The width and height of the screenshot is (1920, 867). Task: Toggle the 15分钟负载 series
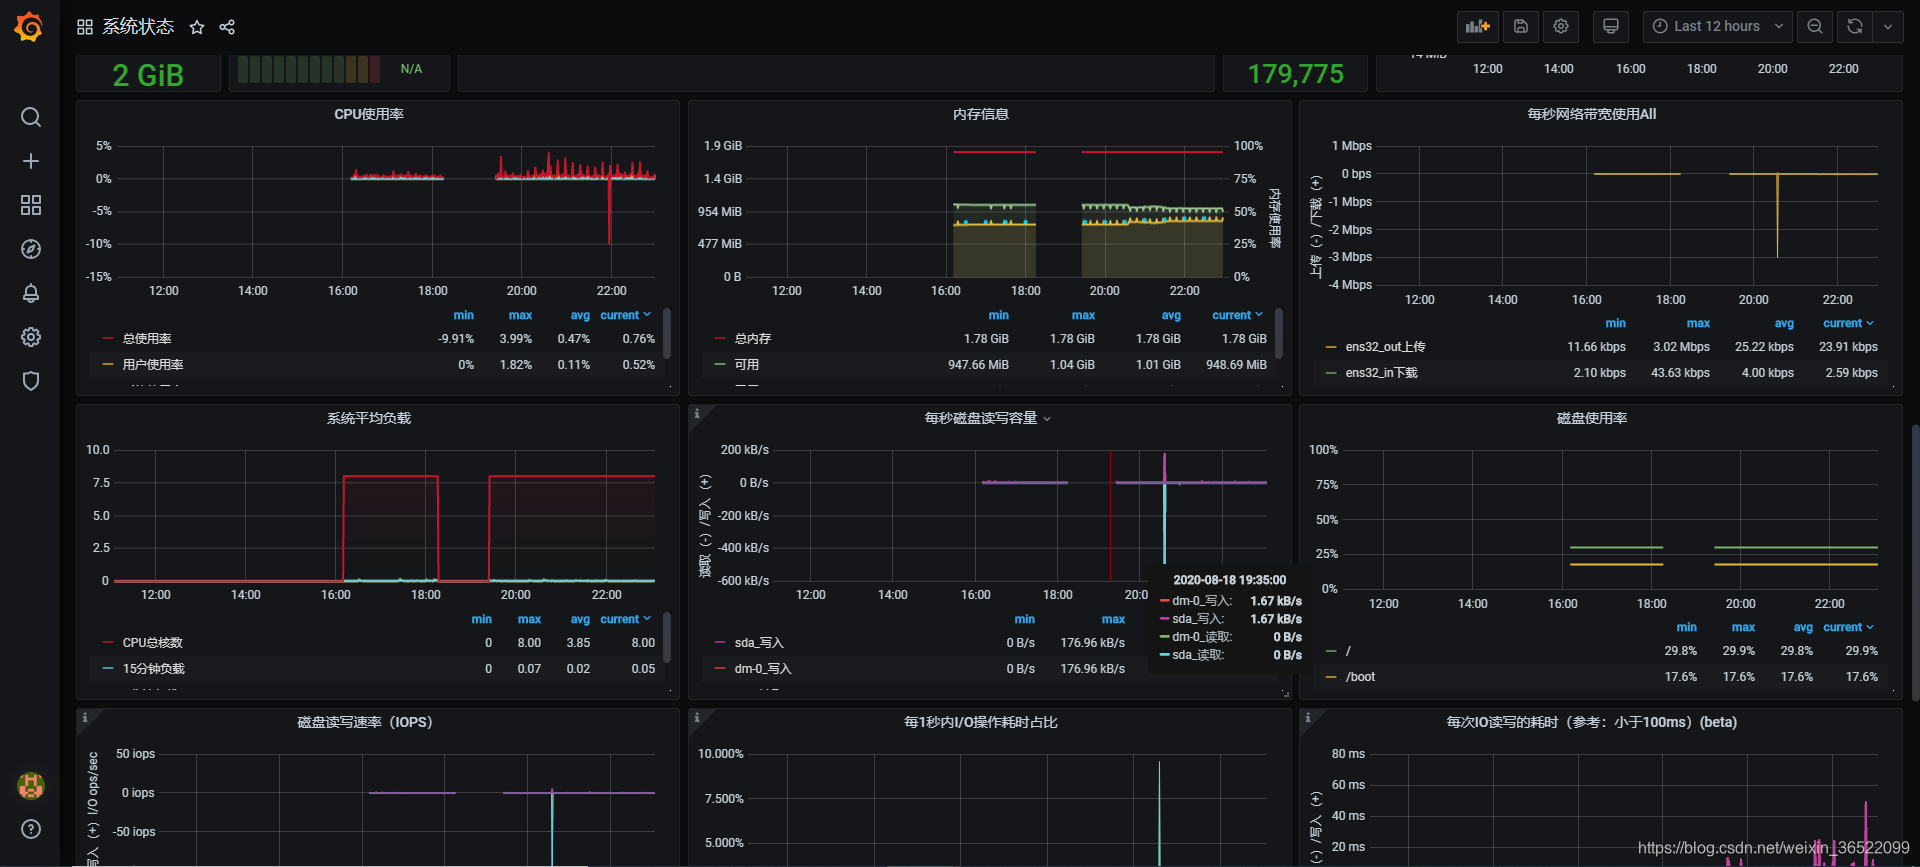(154, 669)
